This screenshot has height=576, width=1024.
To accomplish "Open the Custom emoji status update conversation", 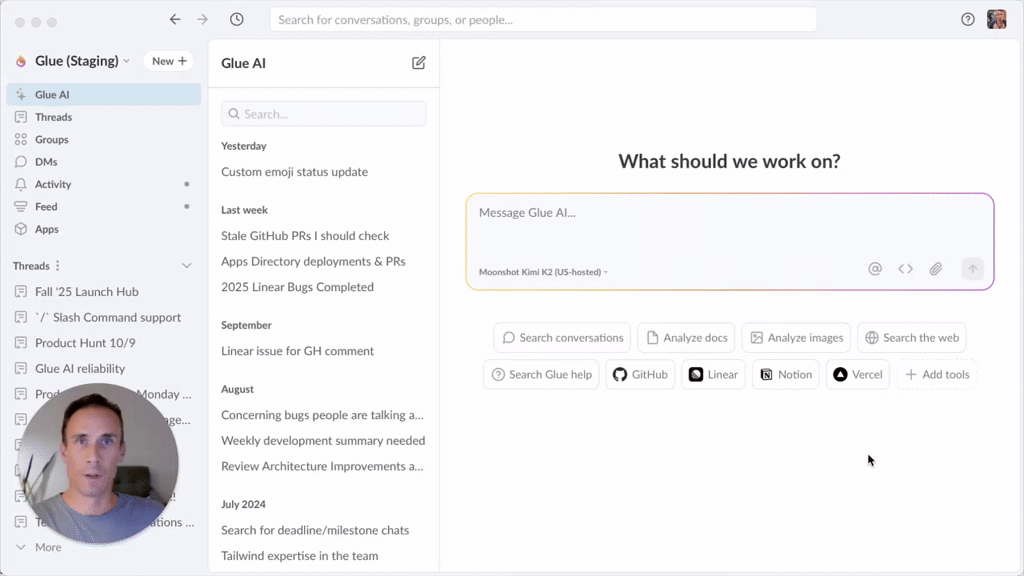I will click(x=294, y=172).
